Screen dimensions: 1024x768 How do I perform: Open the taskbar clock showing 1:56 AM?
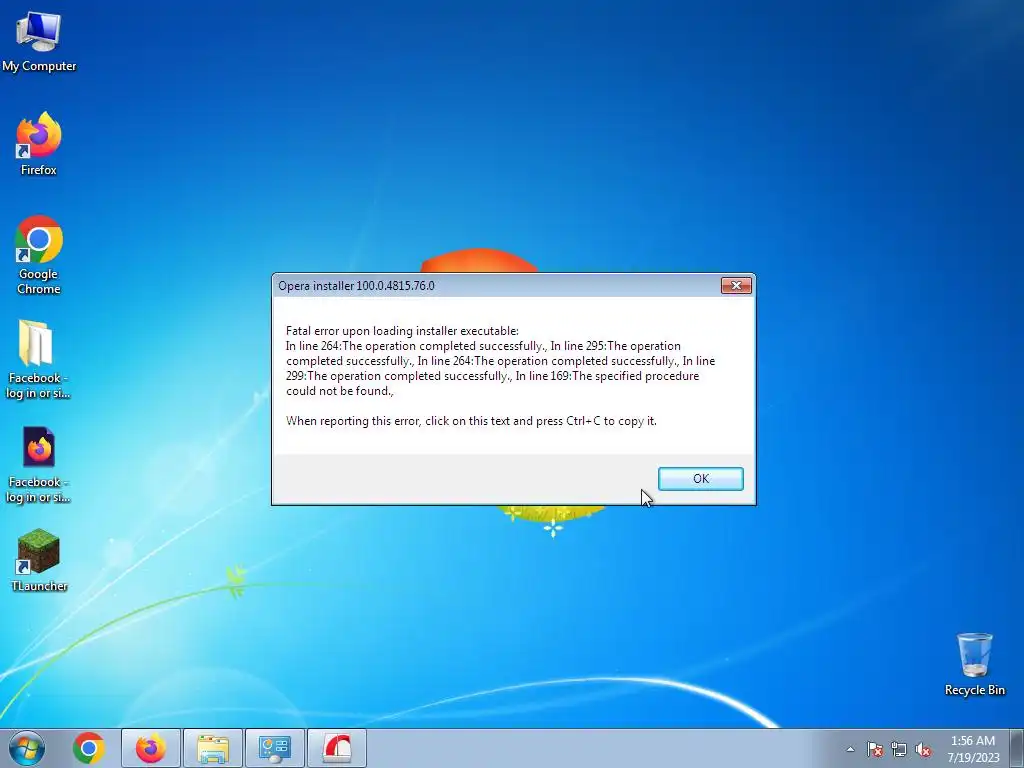coord(973,749)
